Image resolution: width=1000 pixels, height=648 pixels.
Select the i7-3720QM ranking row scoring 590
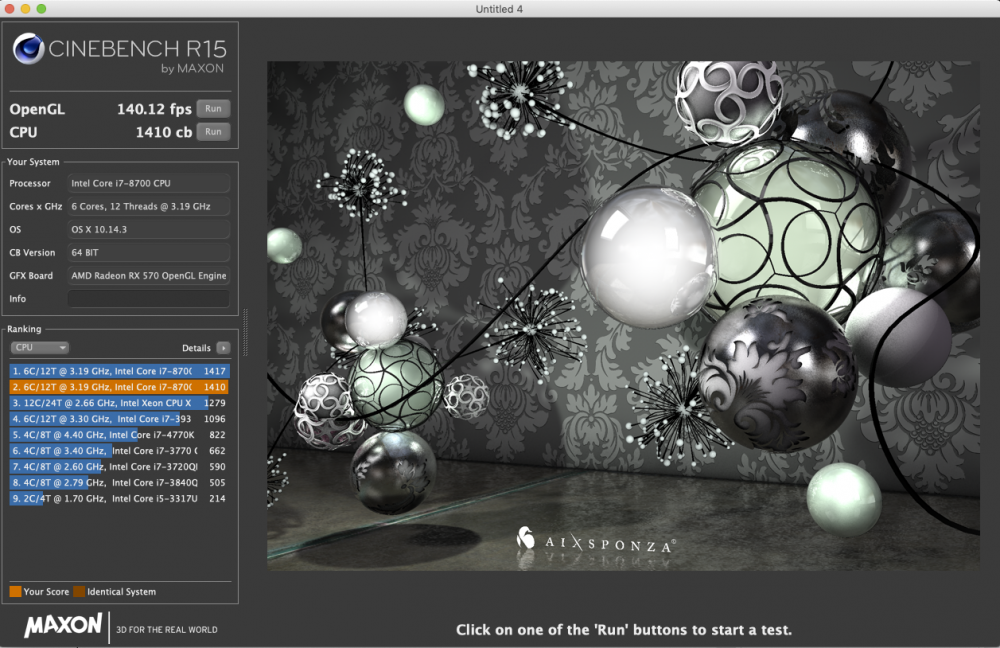[x=119, y=466]
